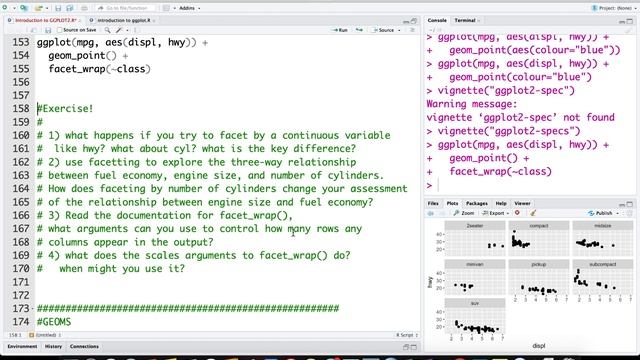Switch to Introduction to GGPLOT2.R tab
640x360 pixels.
click(45, 20)
